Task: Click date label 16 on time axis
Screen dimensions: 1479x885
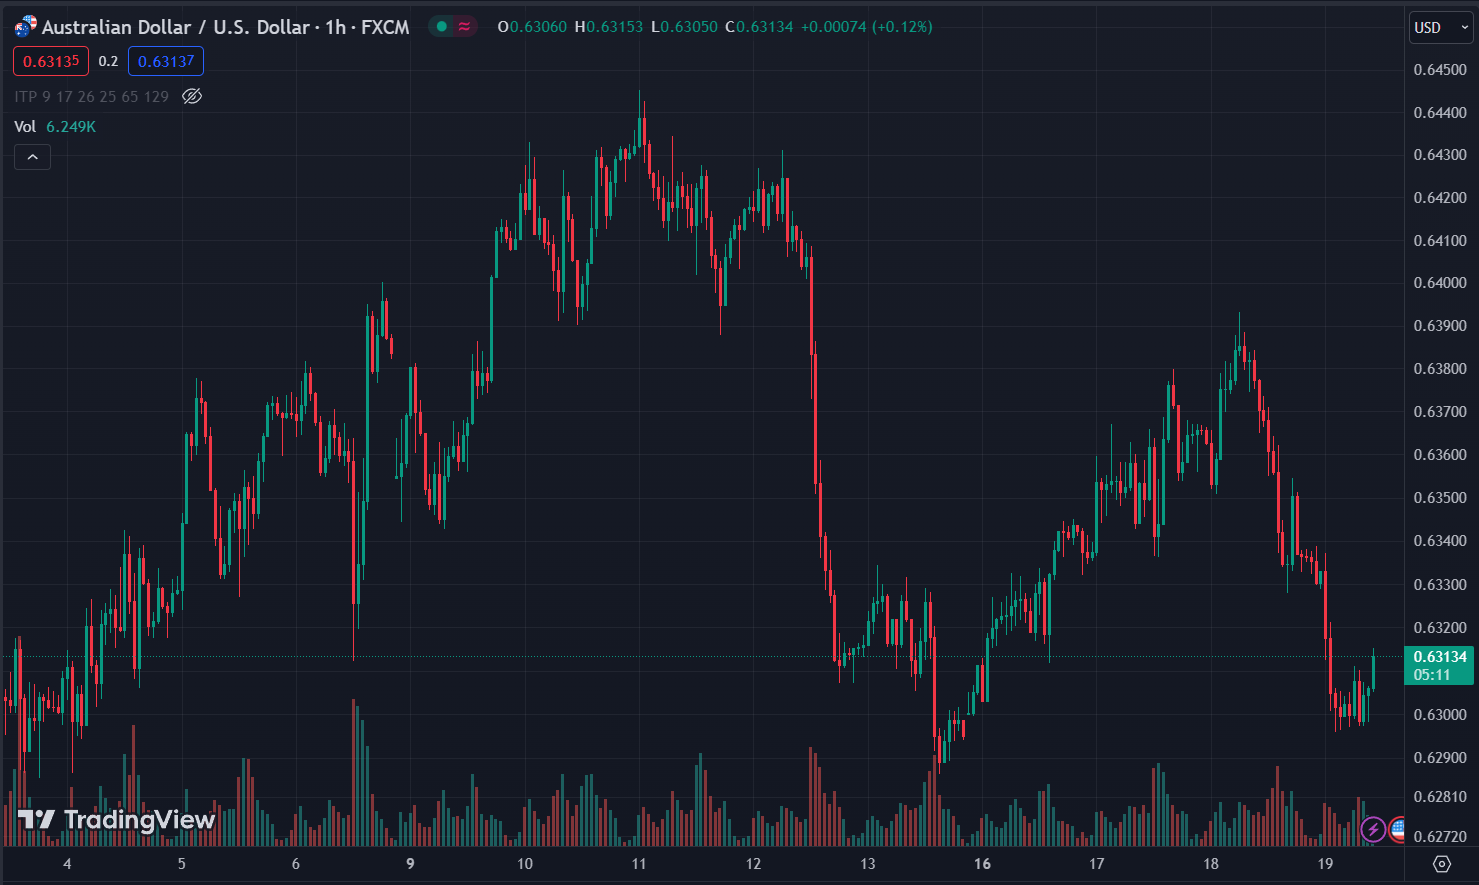Action: click(982, 863)
